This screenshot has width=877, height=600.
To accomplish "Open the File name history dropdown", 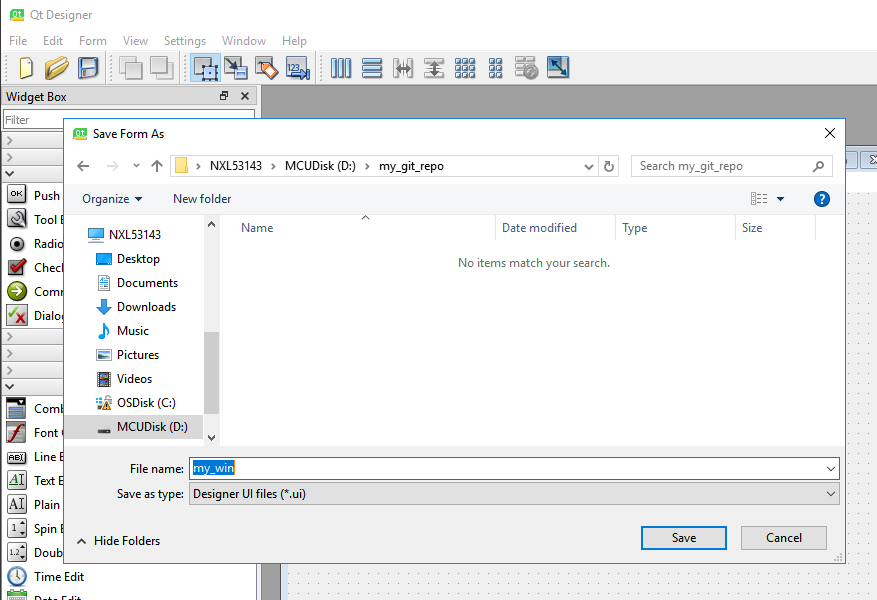I will 831,469.
